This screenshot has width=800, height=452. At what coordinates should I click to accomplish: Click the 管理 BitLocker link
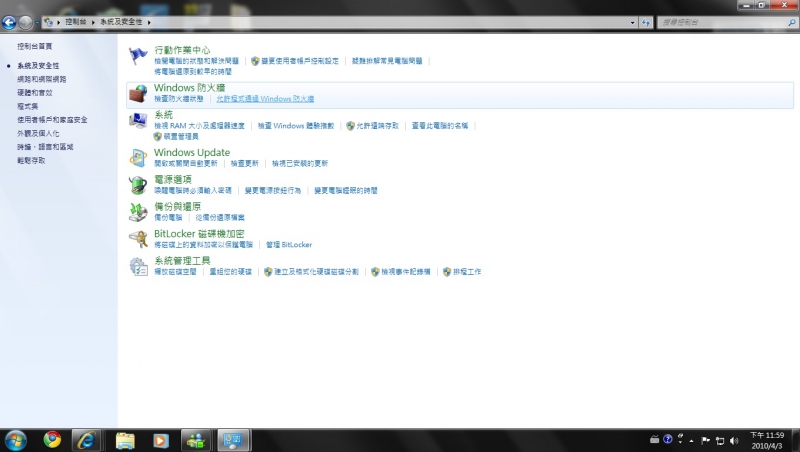click(x=289, y=244)
